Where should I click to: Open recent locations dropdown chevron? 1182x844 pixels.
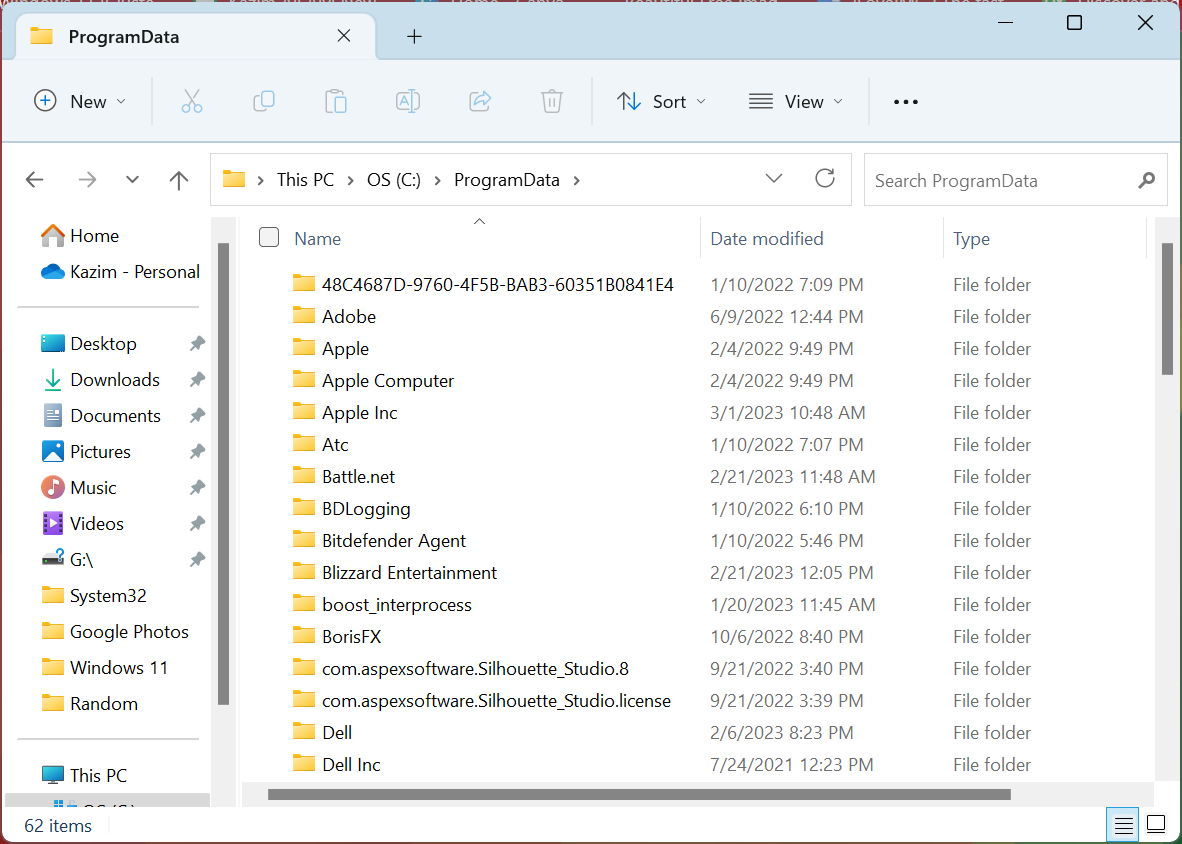click(132, 179)
